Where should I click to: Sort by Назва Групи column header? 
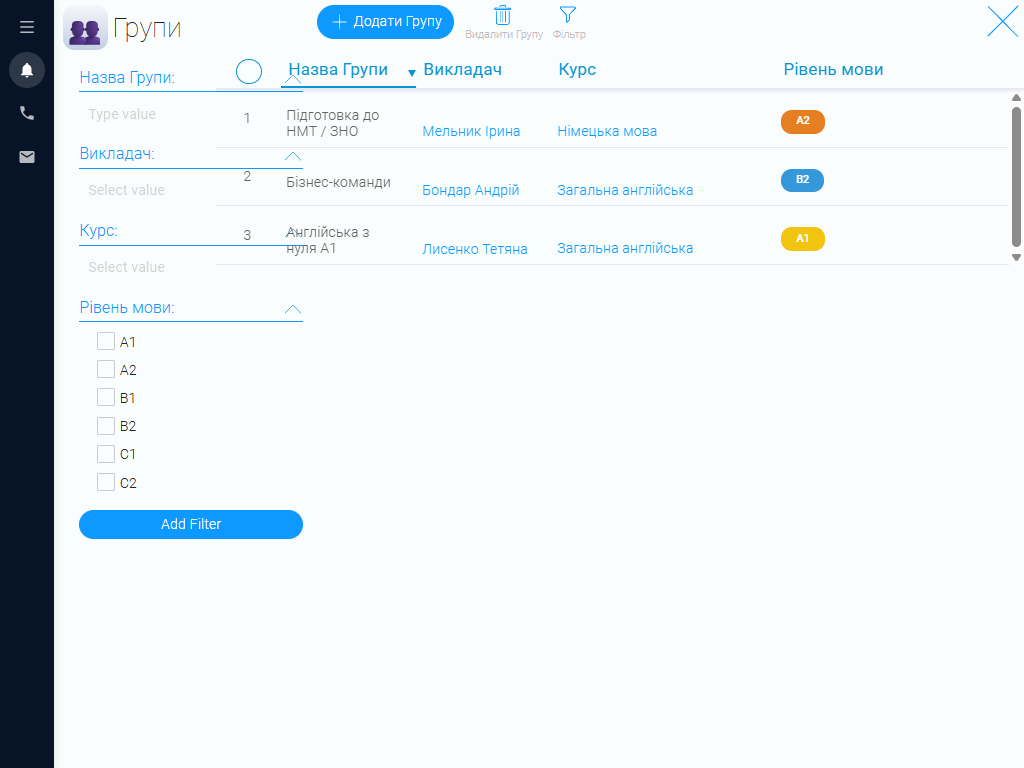click(338, 69)
